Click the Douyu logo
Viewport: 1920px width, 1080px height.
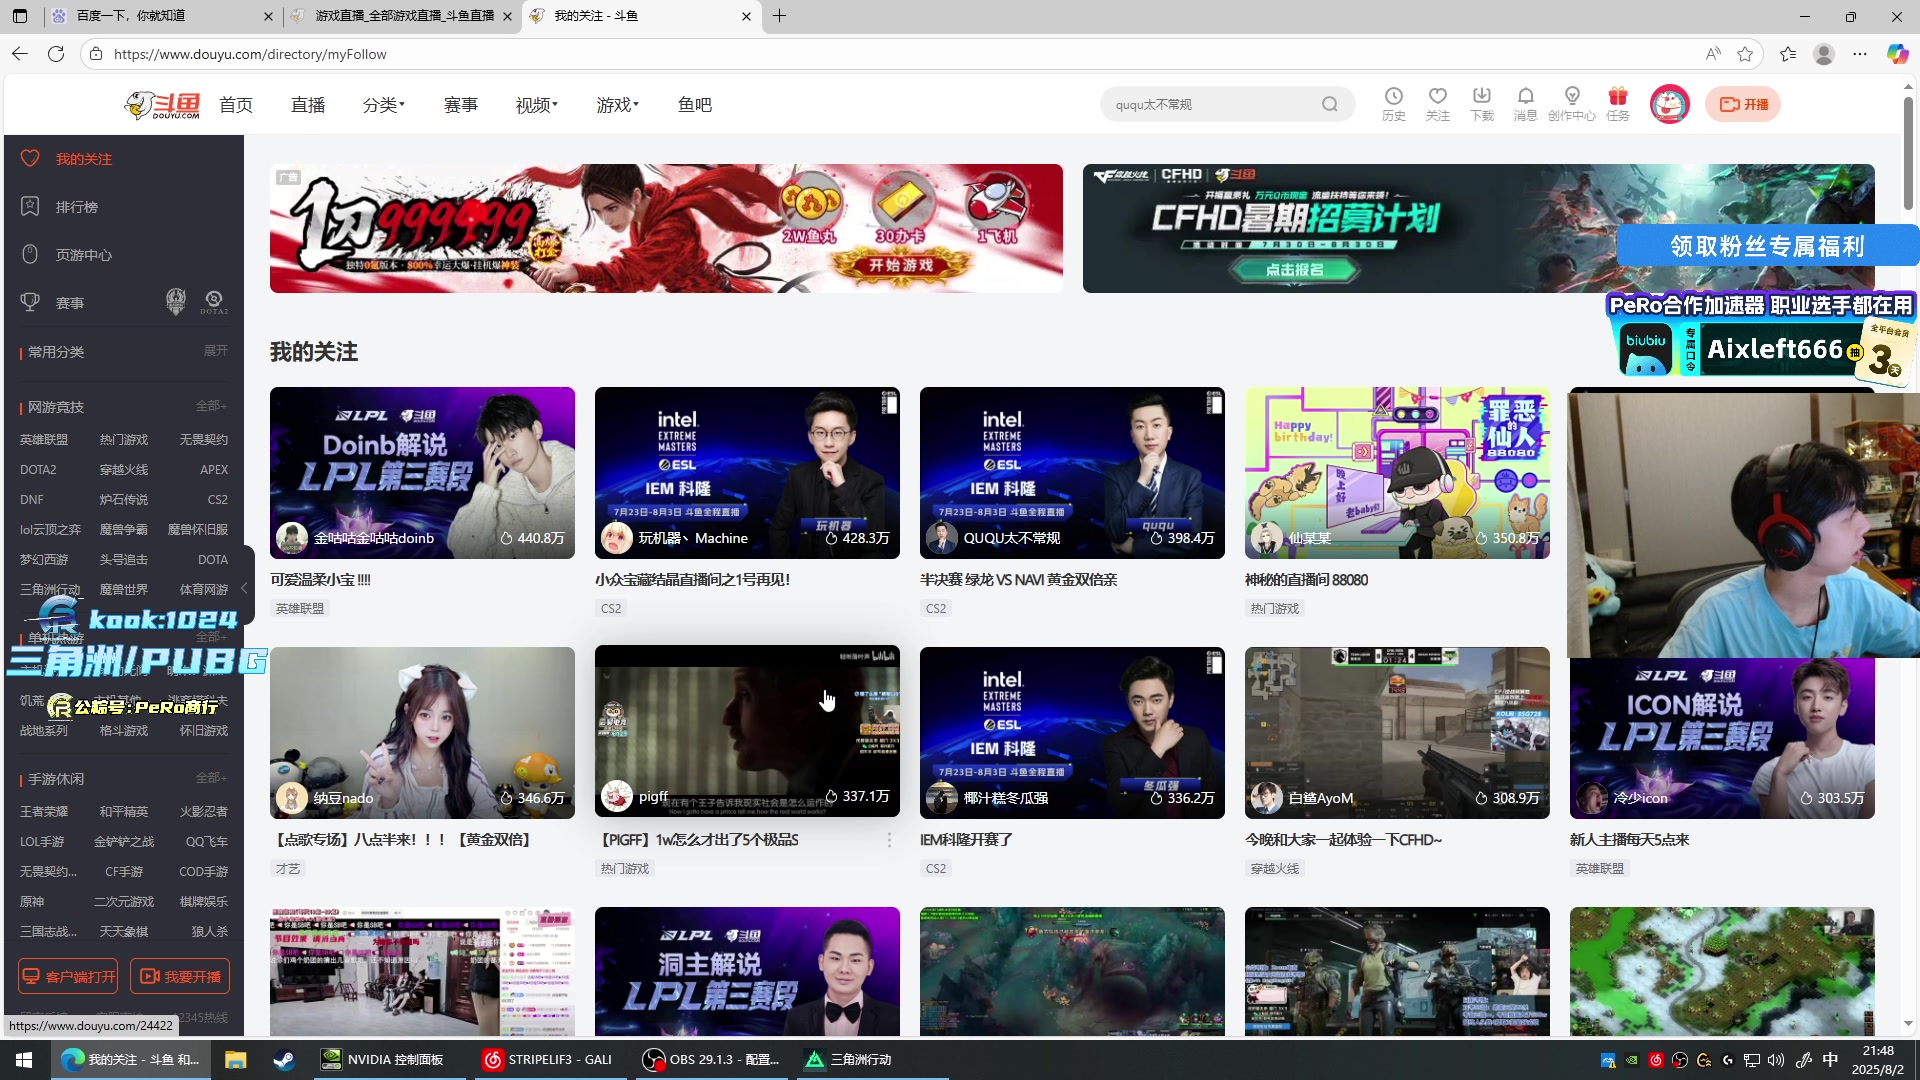(x=163, y=104)
